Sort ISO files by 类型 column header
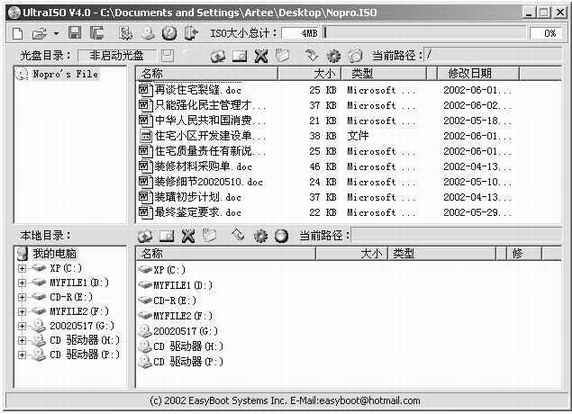The width and height of the screenshot is (572, 414). point(383,74)
